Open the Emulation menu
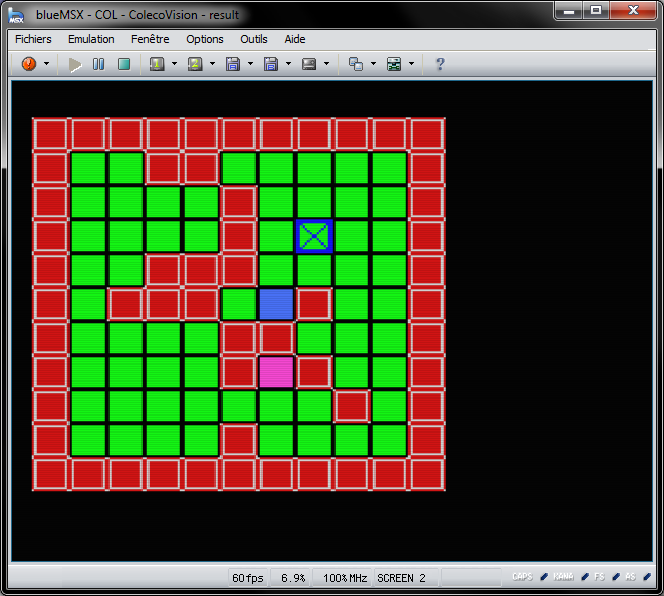Screen dimensions: 664x596 point(91,39)
